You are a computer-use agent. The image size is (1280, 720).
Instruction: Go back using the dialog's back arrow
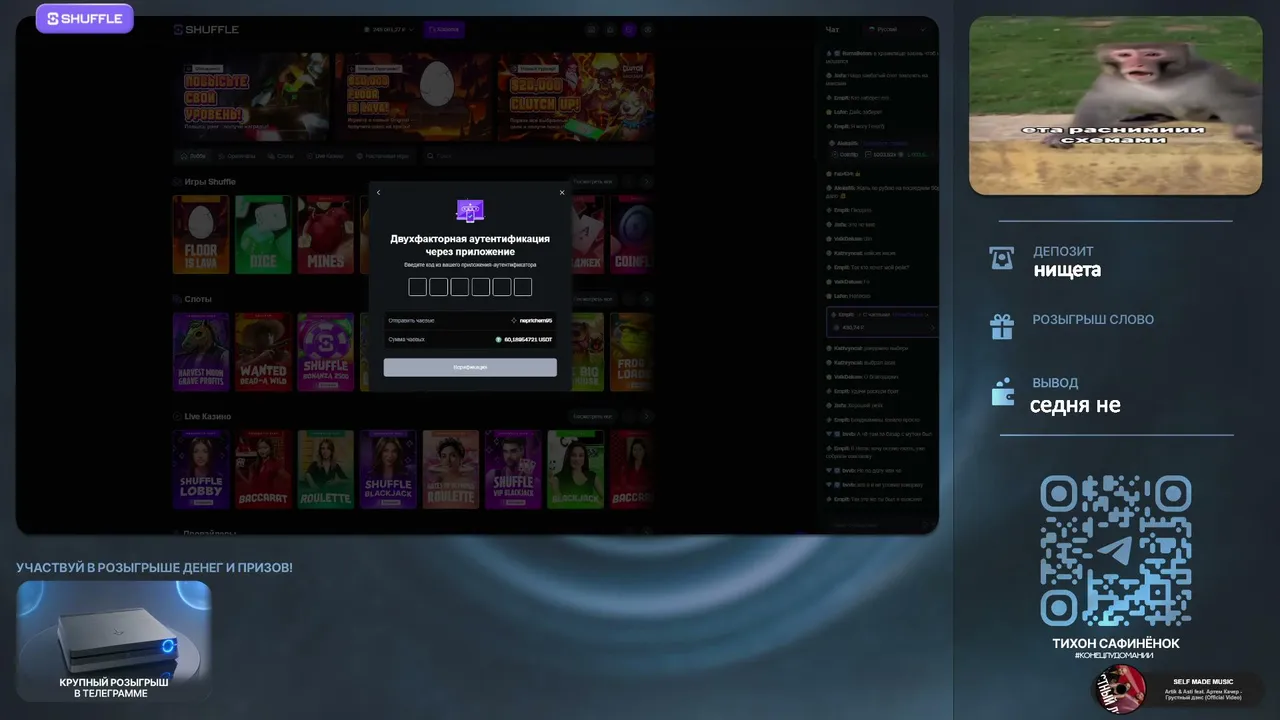[378, 192]
